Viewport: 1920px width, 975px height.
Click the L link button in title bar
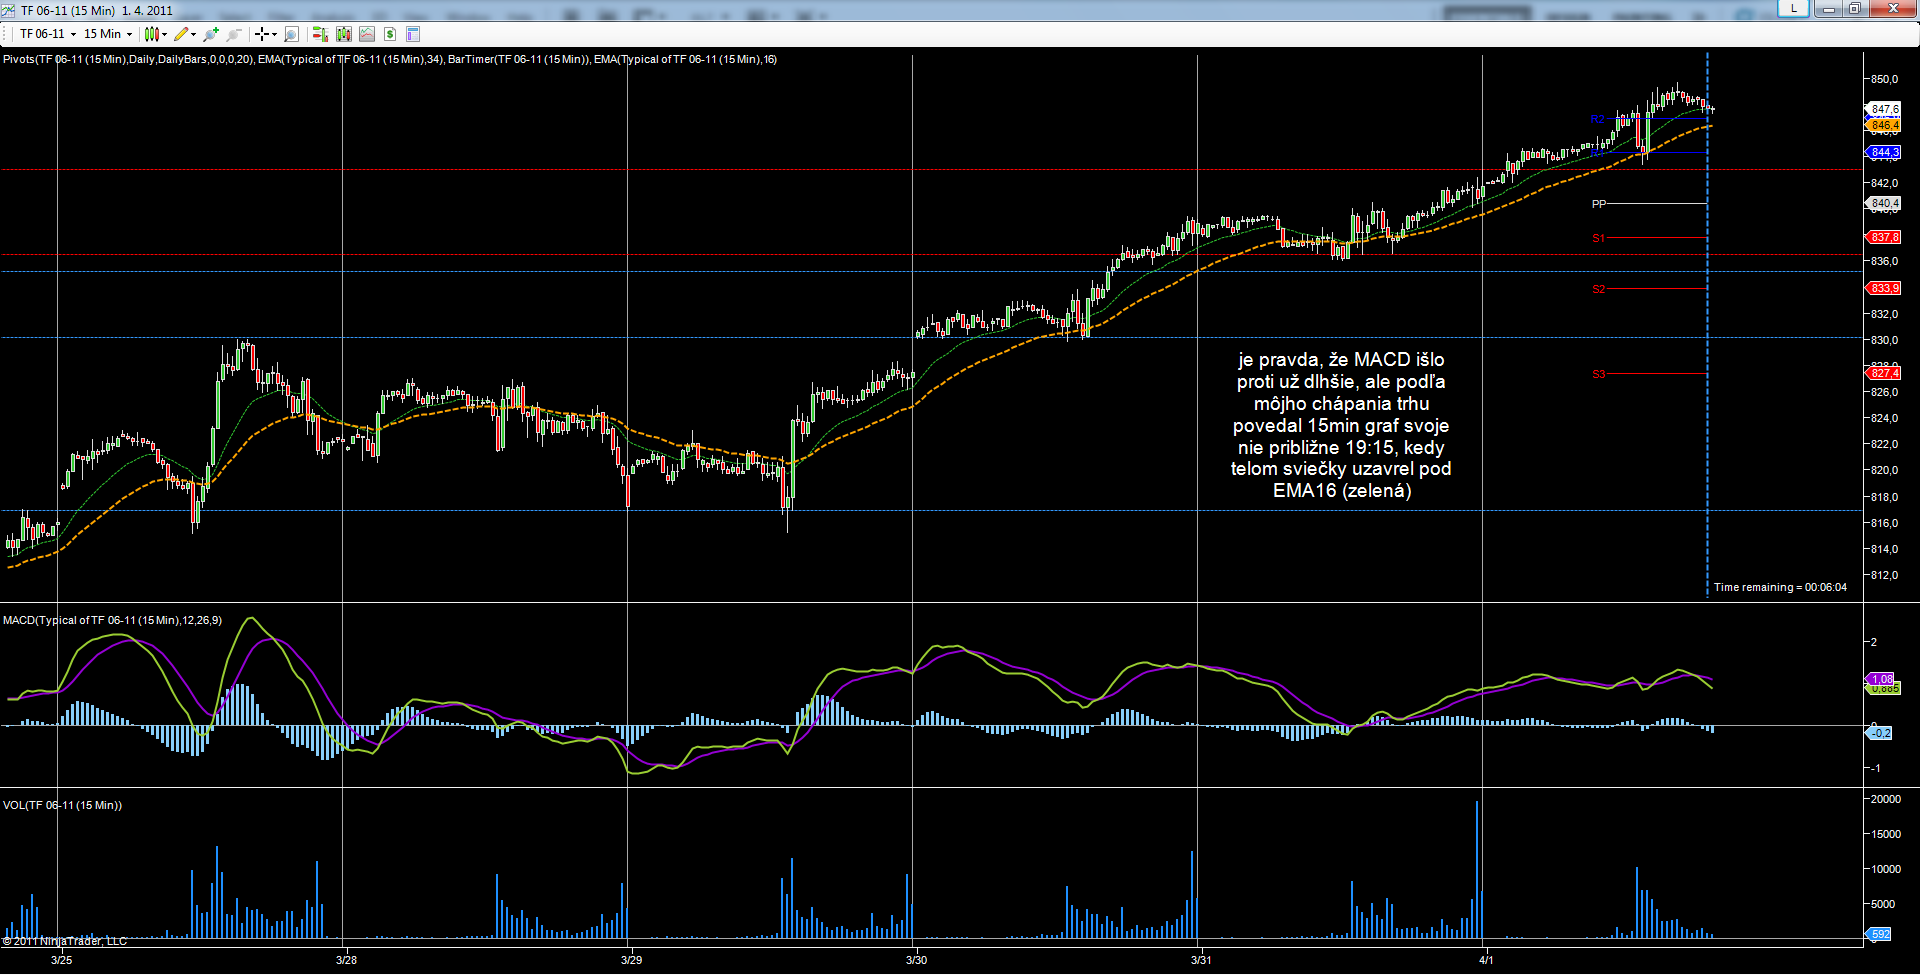coord(1794,8)
